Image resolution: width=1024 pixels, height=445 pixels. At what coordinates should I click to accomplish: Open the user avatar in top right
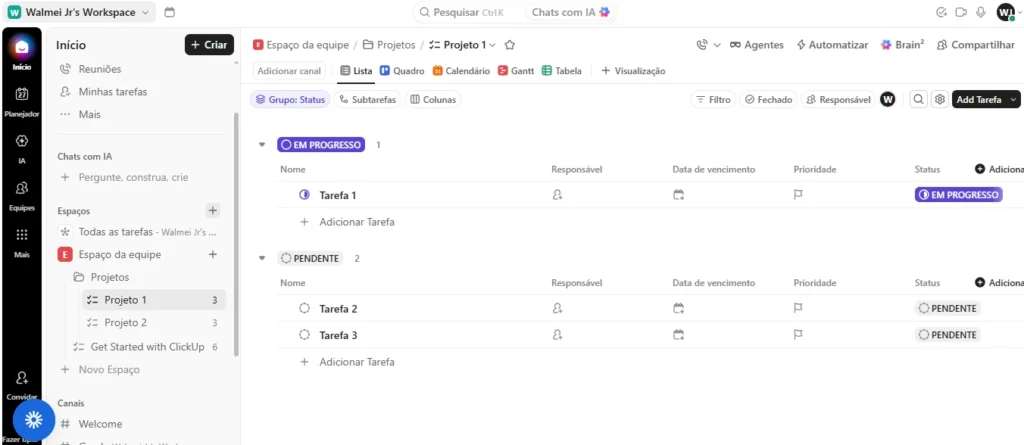[x=1006, y=12]
